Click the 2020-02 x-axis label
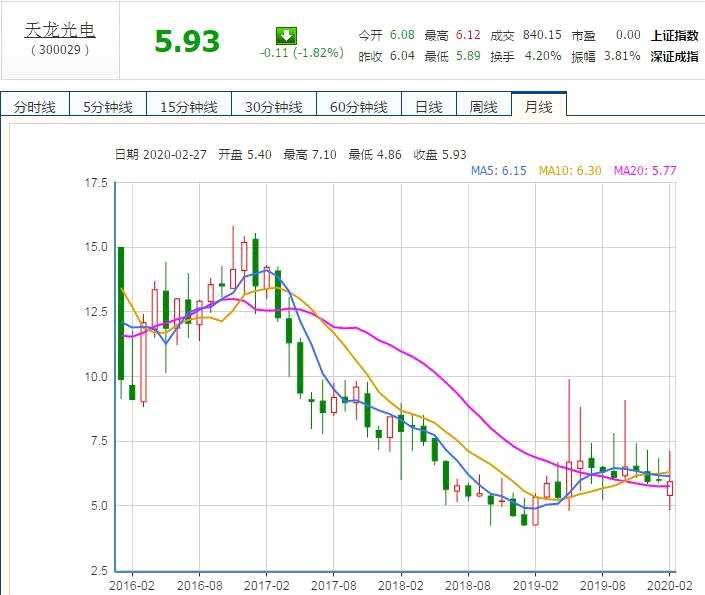 click(x=669, y=586)
